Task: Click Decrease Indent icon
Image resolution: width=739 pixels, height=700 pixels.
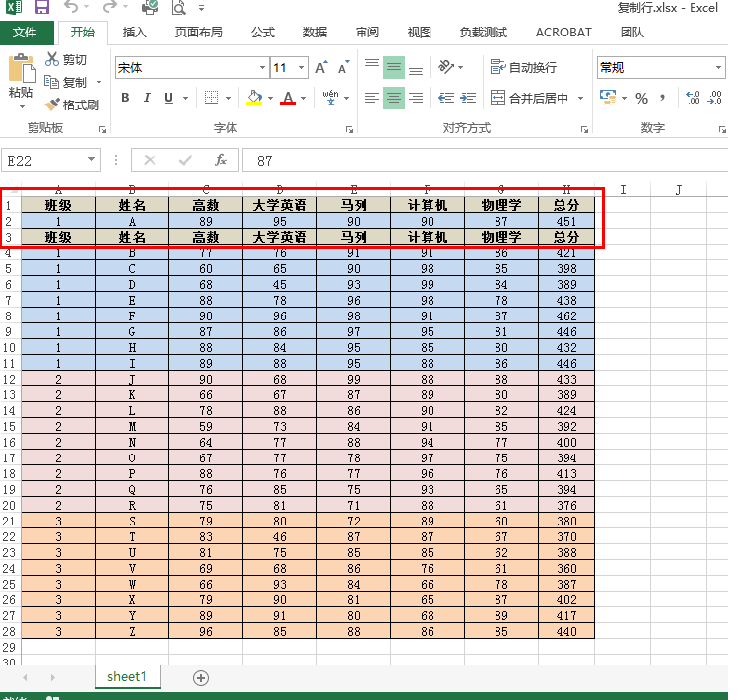Action: pos(446,98)
